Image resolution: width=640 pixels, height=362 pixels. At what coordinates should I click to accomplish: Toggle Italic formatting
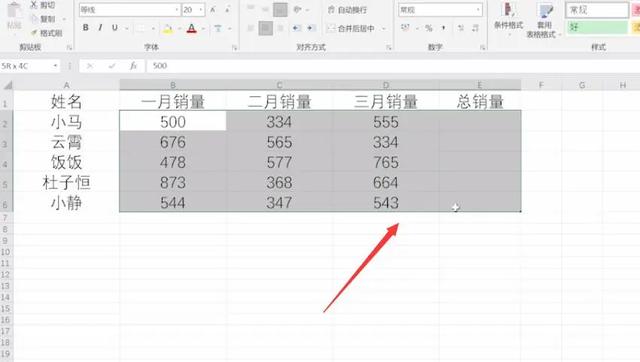click(x=100, y=28)
